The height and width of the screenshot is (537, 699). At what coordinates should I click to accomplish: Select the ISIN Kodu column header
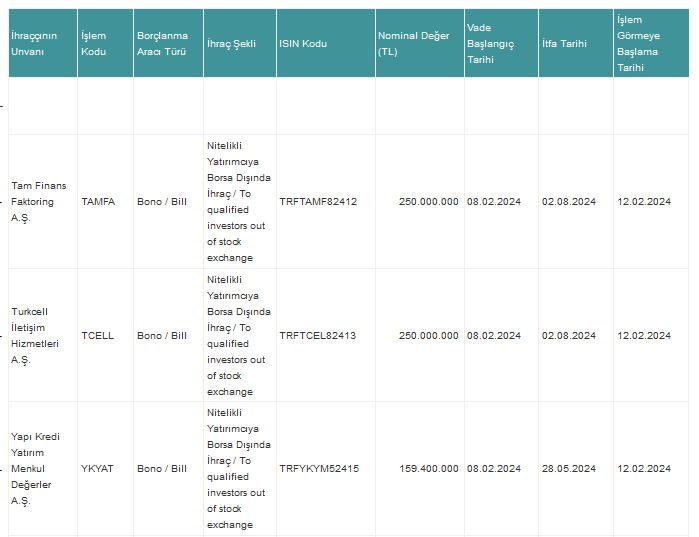326,43
